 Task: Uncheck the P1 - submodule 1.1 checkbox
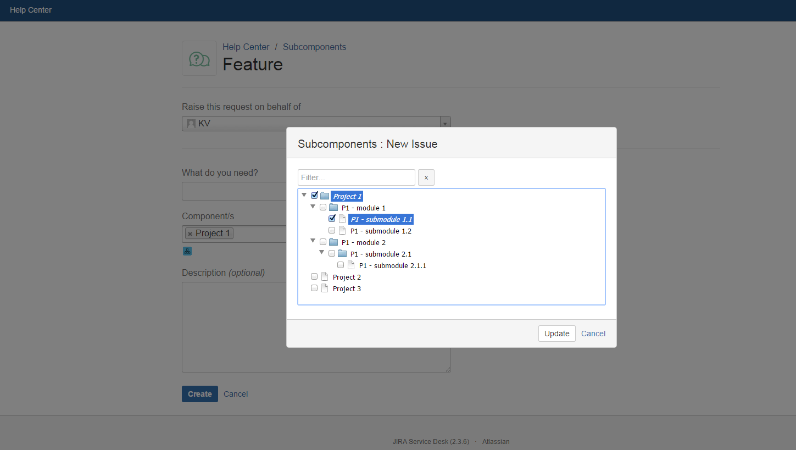point(332,218)
